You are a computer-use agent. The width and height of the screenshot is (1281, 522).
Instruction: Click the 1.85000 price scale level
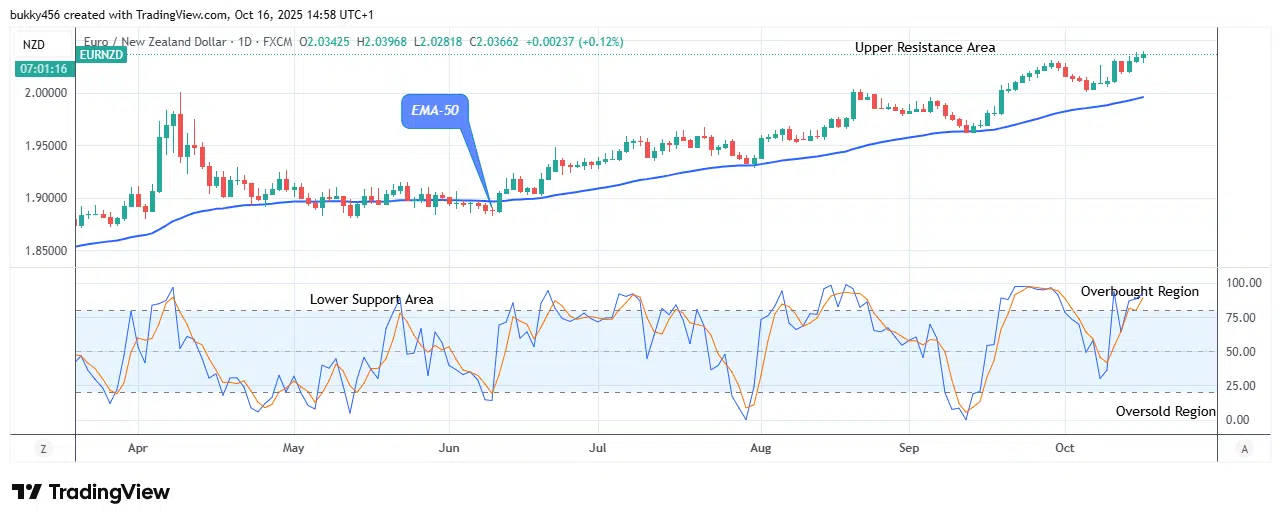(x=44, y=250)
